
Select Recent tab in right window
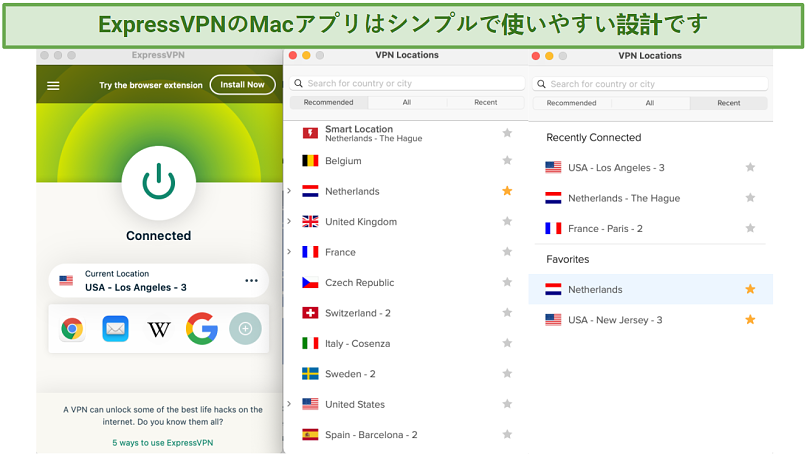pos(728,103)
